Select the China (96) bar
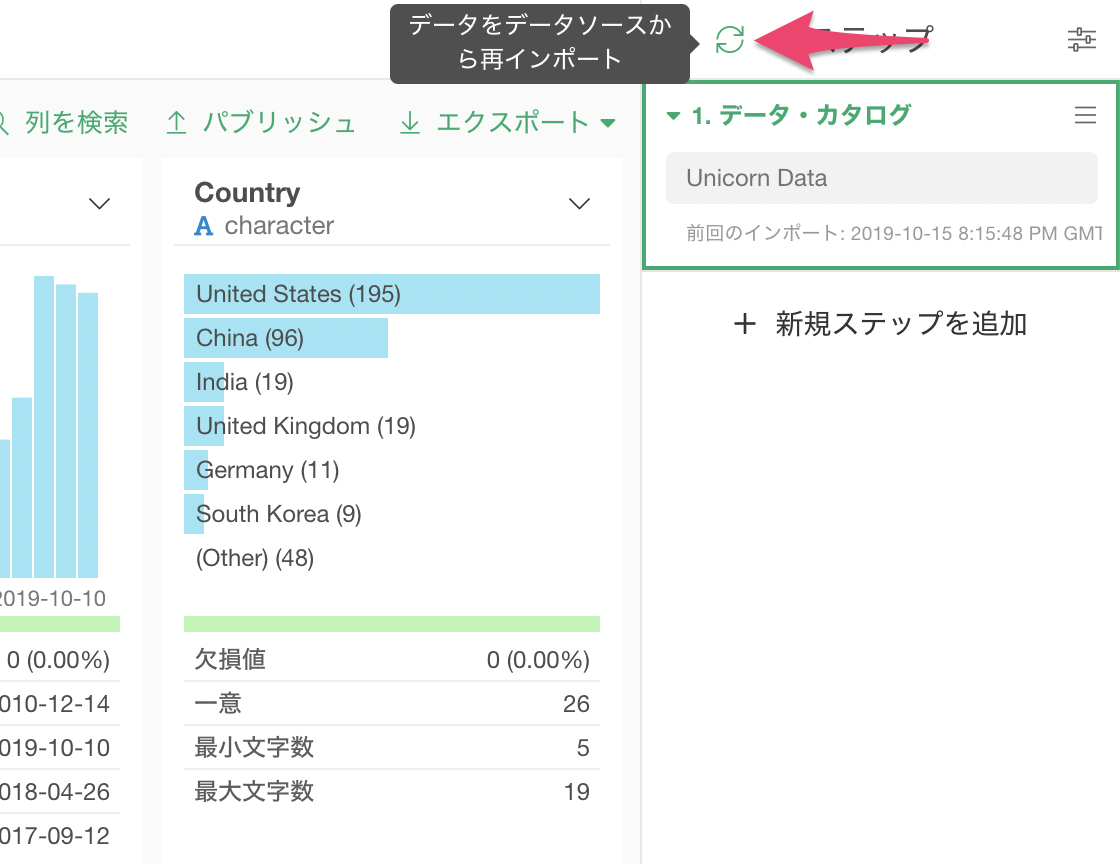The image size is (1120, 864). [285, 338]
